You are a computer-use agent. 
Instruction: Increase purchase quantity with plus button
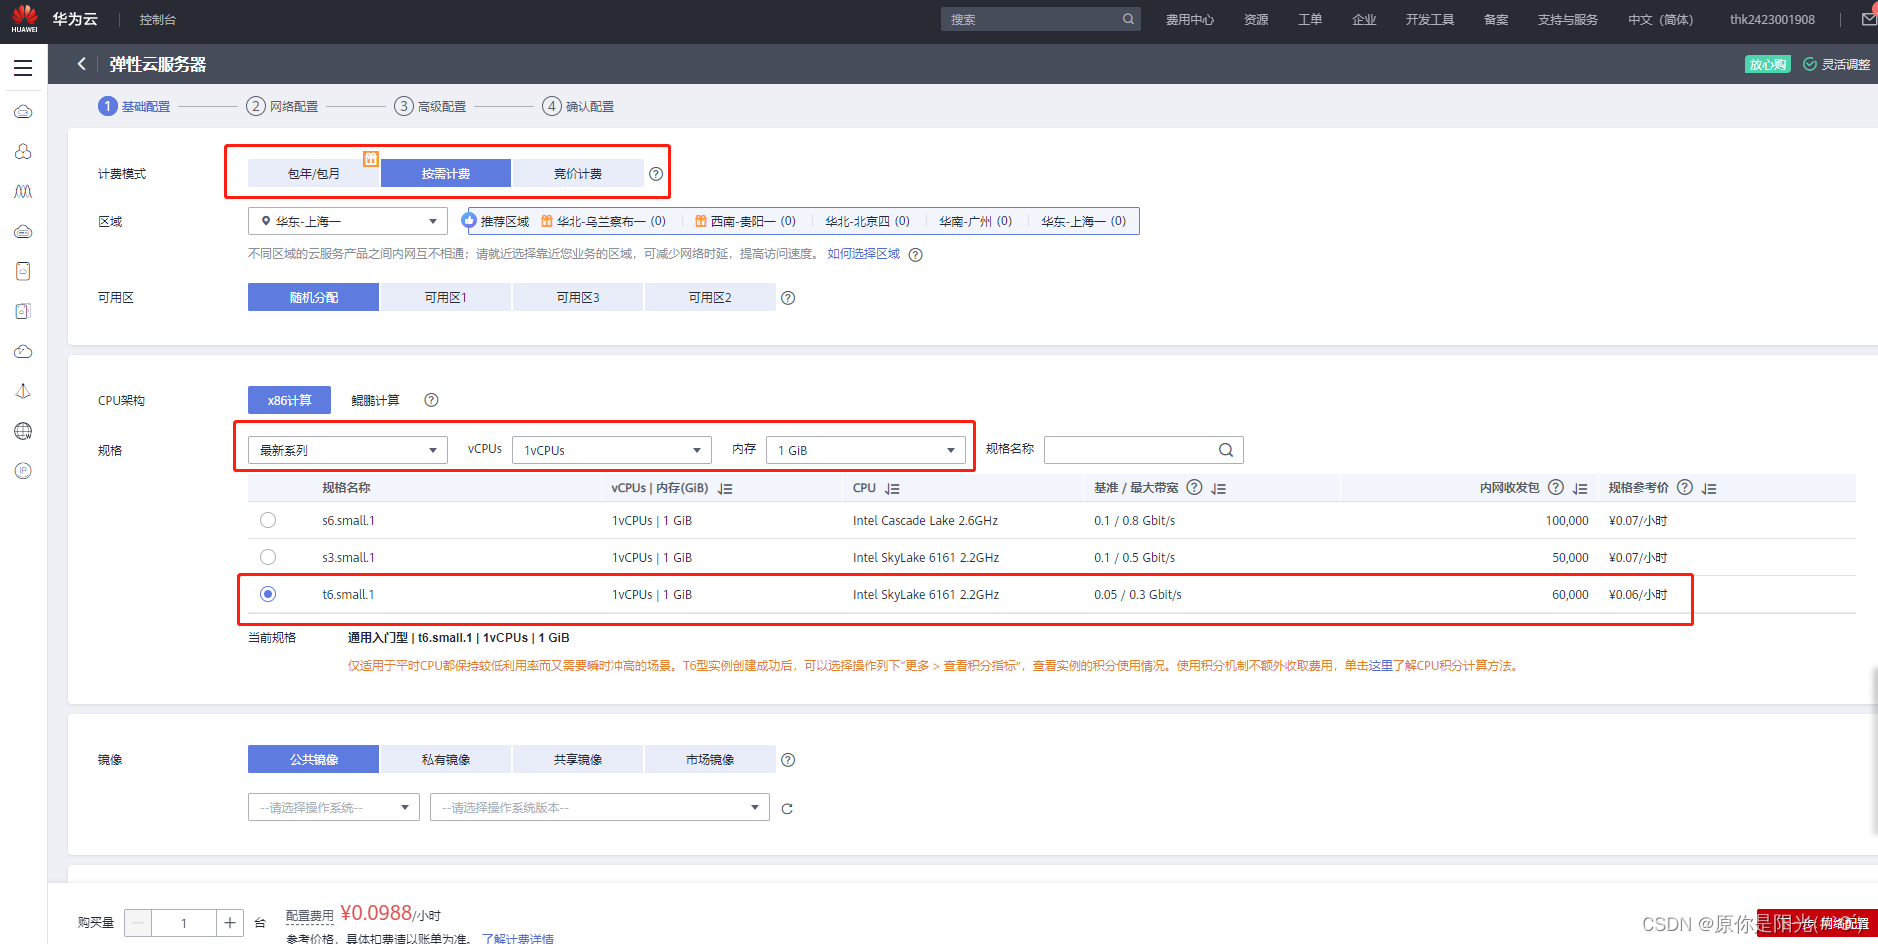coord(230,923)
